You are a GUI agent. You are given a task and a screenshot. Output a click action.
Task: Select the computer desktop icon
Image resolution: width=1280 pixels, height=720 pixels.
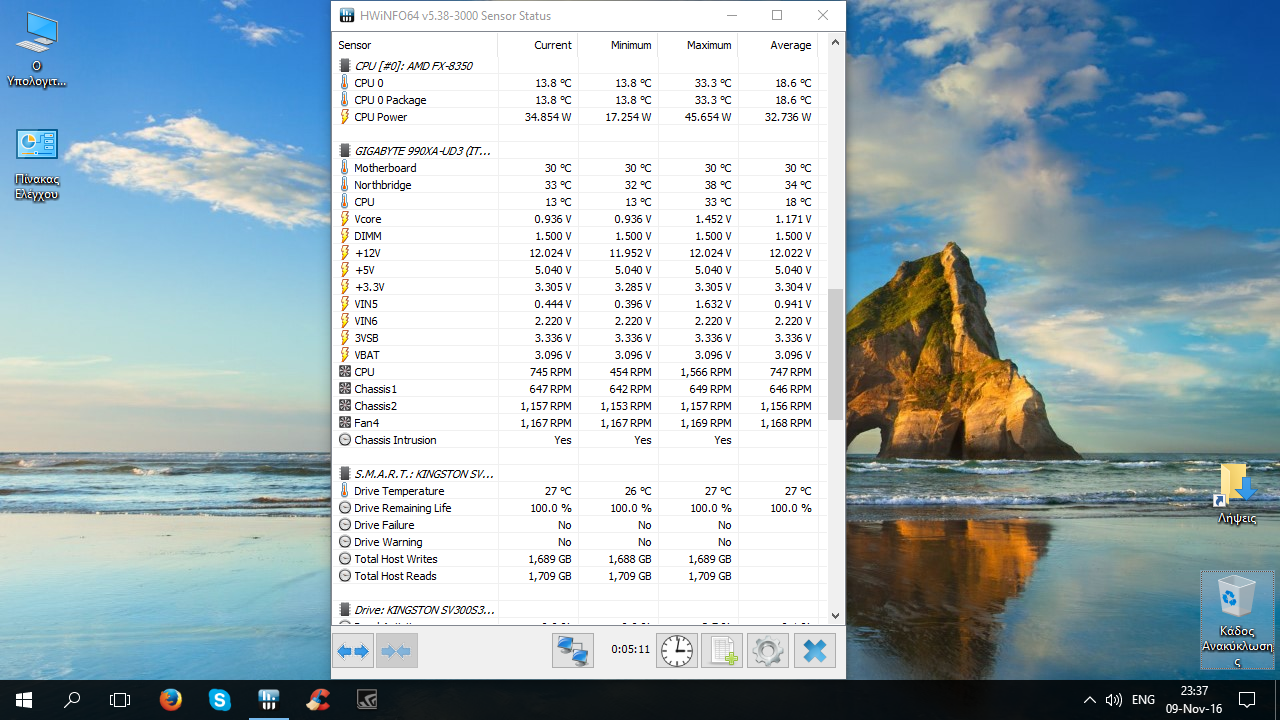(x=37, y=50)
